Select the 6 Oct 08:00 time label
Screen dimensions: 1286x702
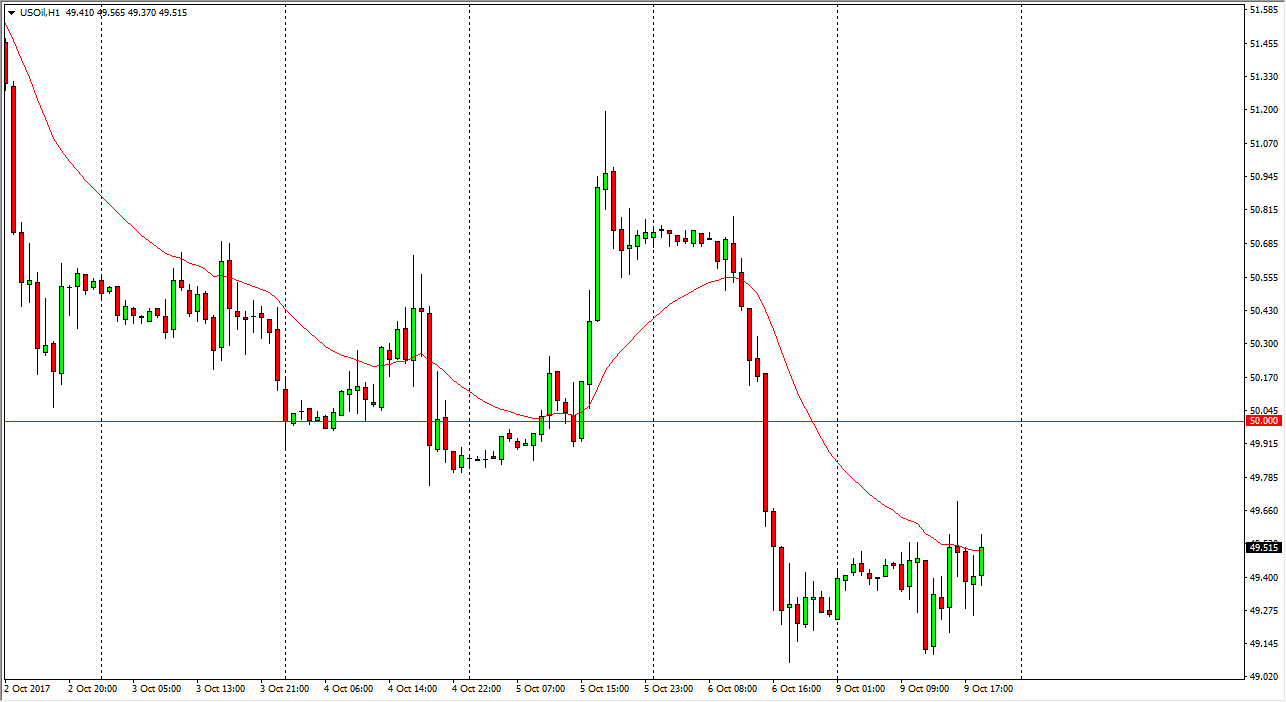(x=733, y=689)
